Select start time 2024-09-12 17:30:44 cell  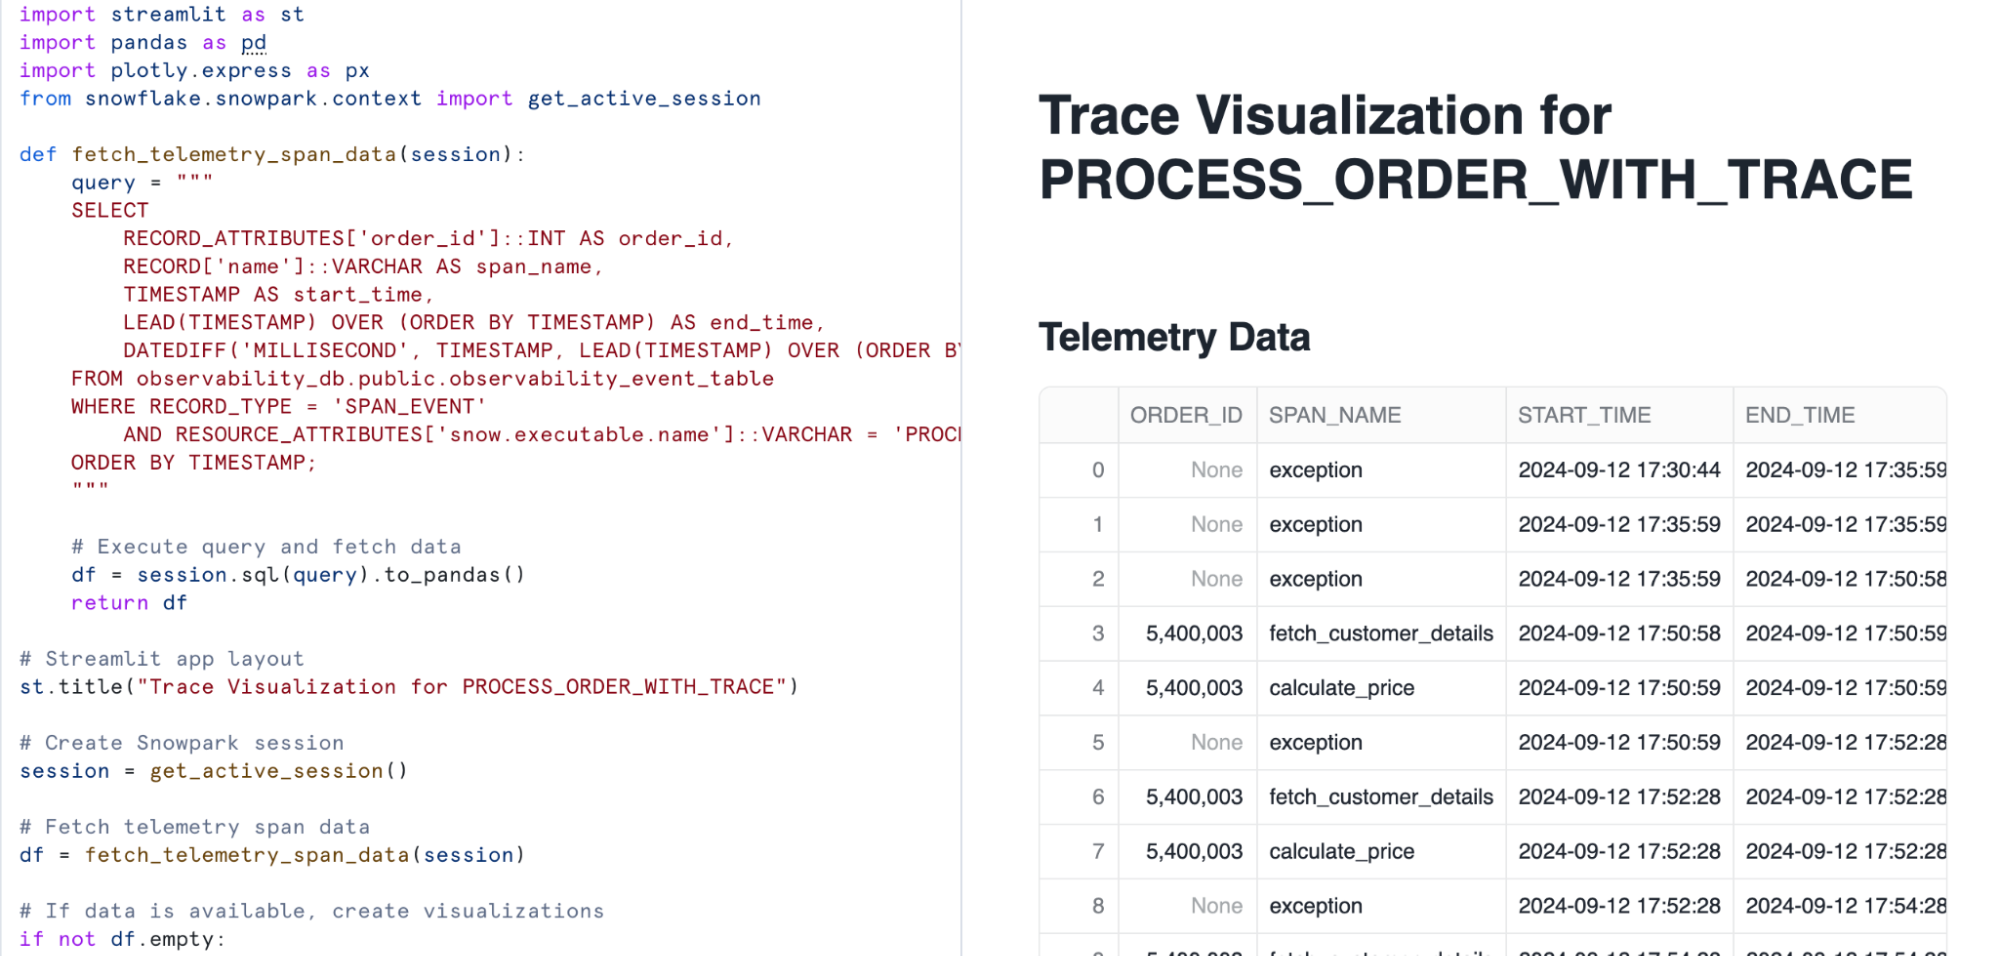(1618, 470)
